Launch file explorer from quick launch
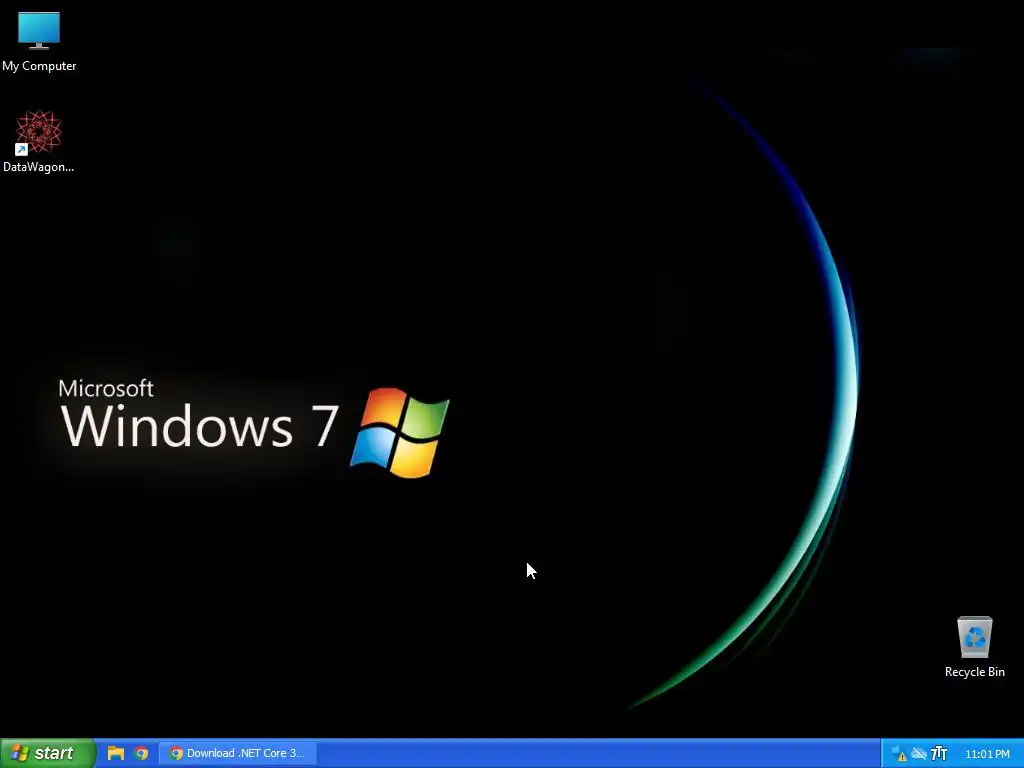1024x768 pixels. click(x=116, y=753)
